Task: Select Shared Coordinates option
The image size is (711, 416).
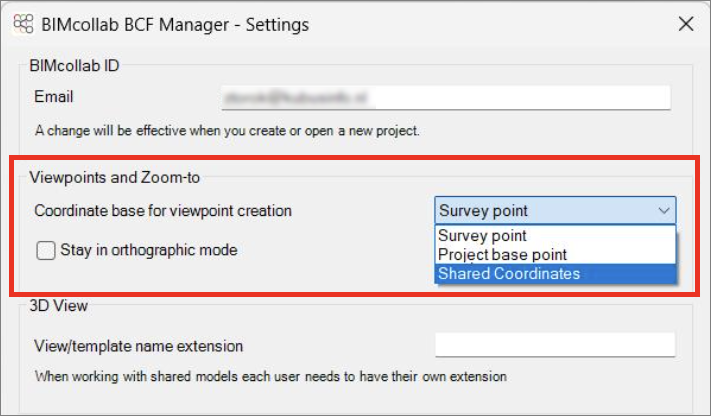Action: pyautogui.click(x=555, y=274)
